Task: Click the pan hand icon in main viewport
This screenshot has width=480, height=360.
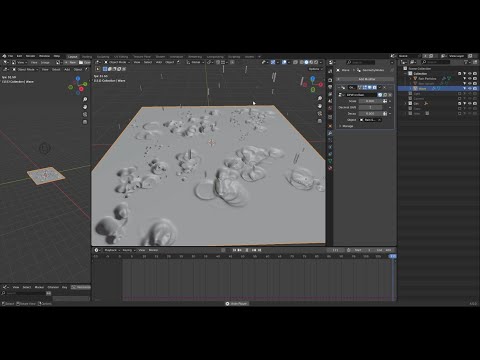Action: [320, 106]
